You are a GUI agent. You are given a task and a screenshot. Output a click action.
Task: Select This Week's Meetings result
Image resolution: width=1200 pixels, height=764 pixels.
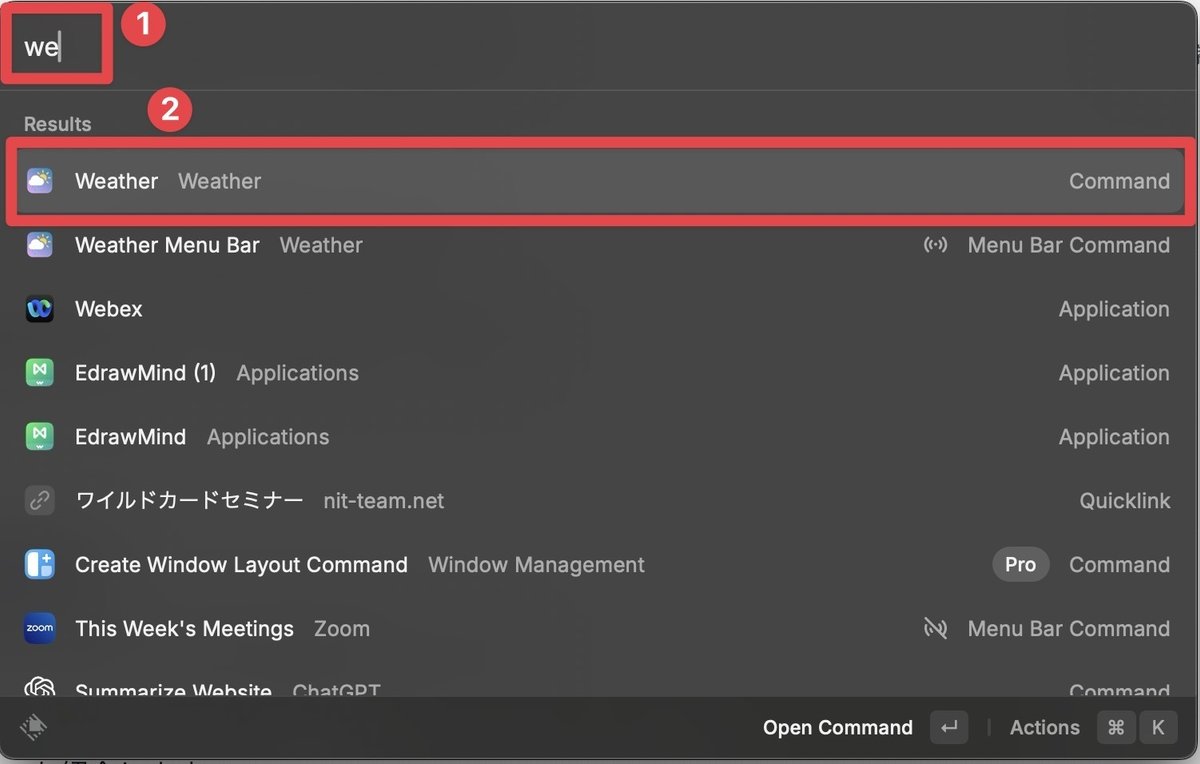click(598, 629)
